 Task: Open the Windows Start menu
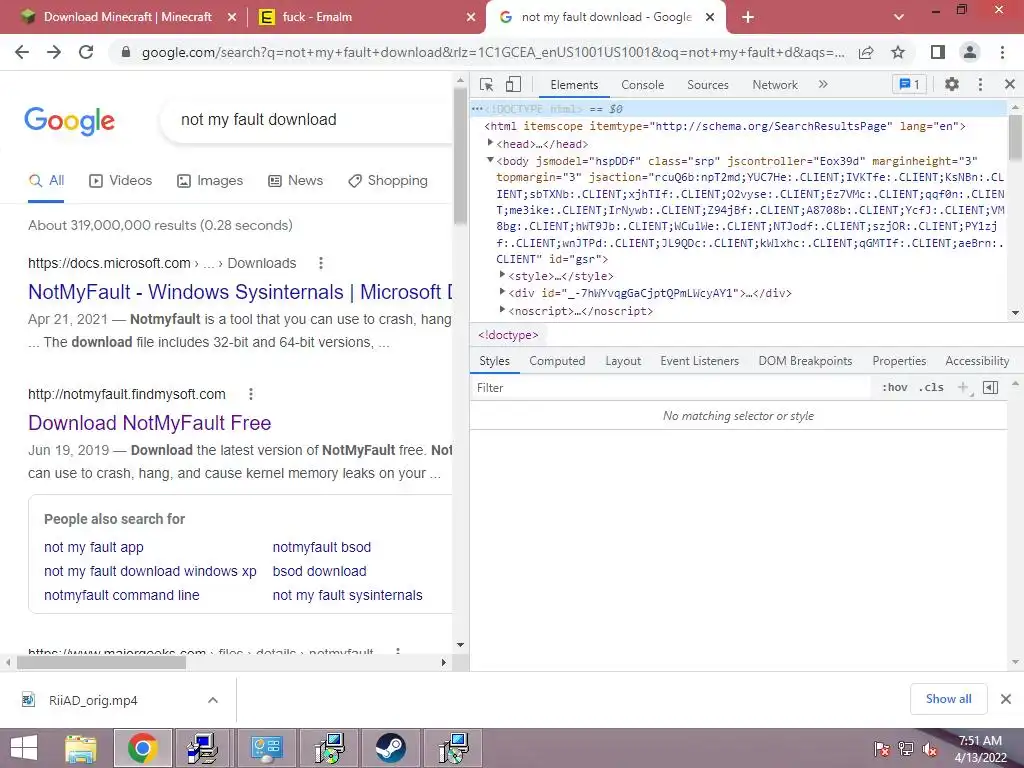(24, 748)
